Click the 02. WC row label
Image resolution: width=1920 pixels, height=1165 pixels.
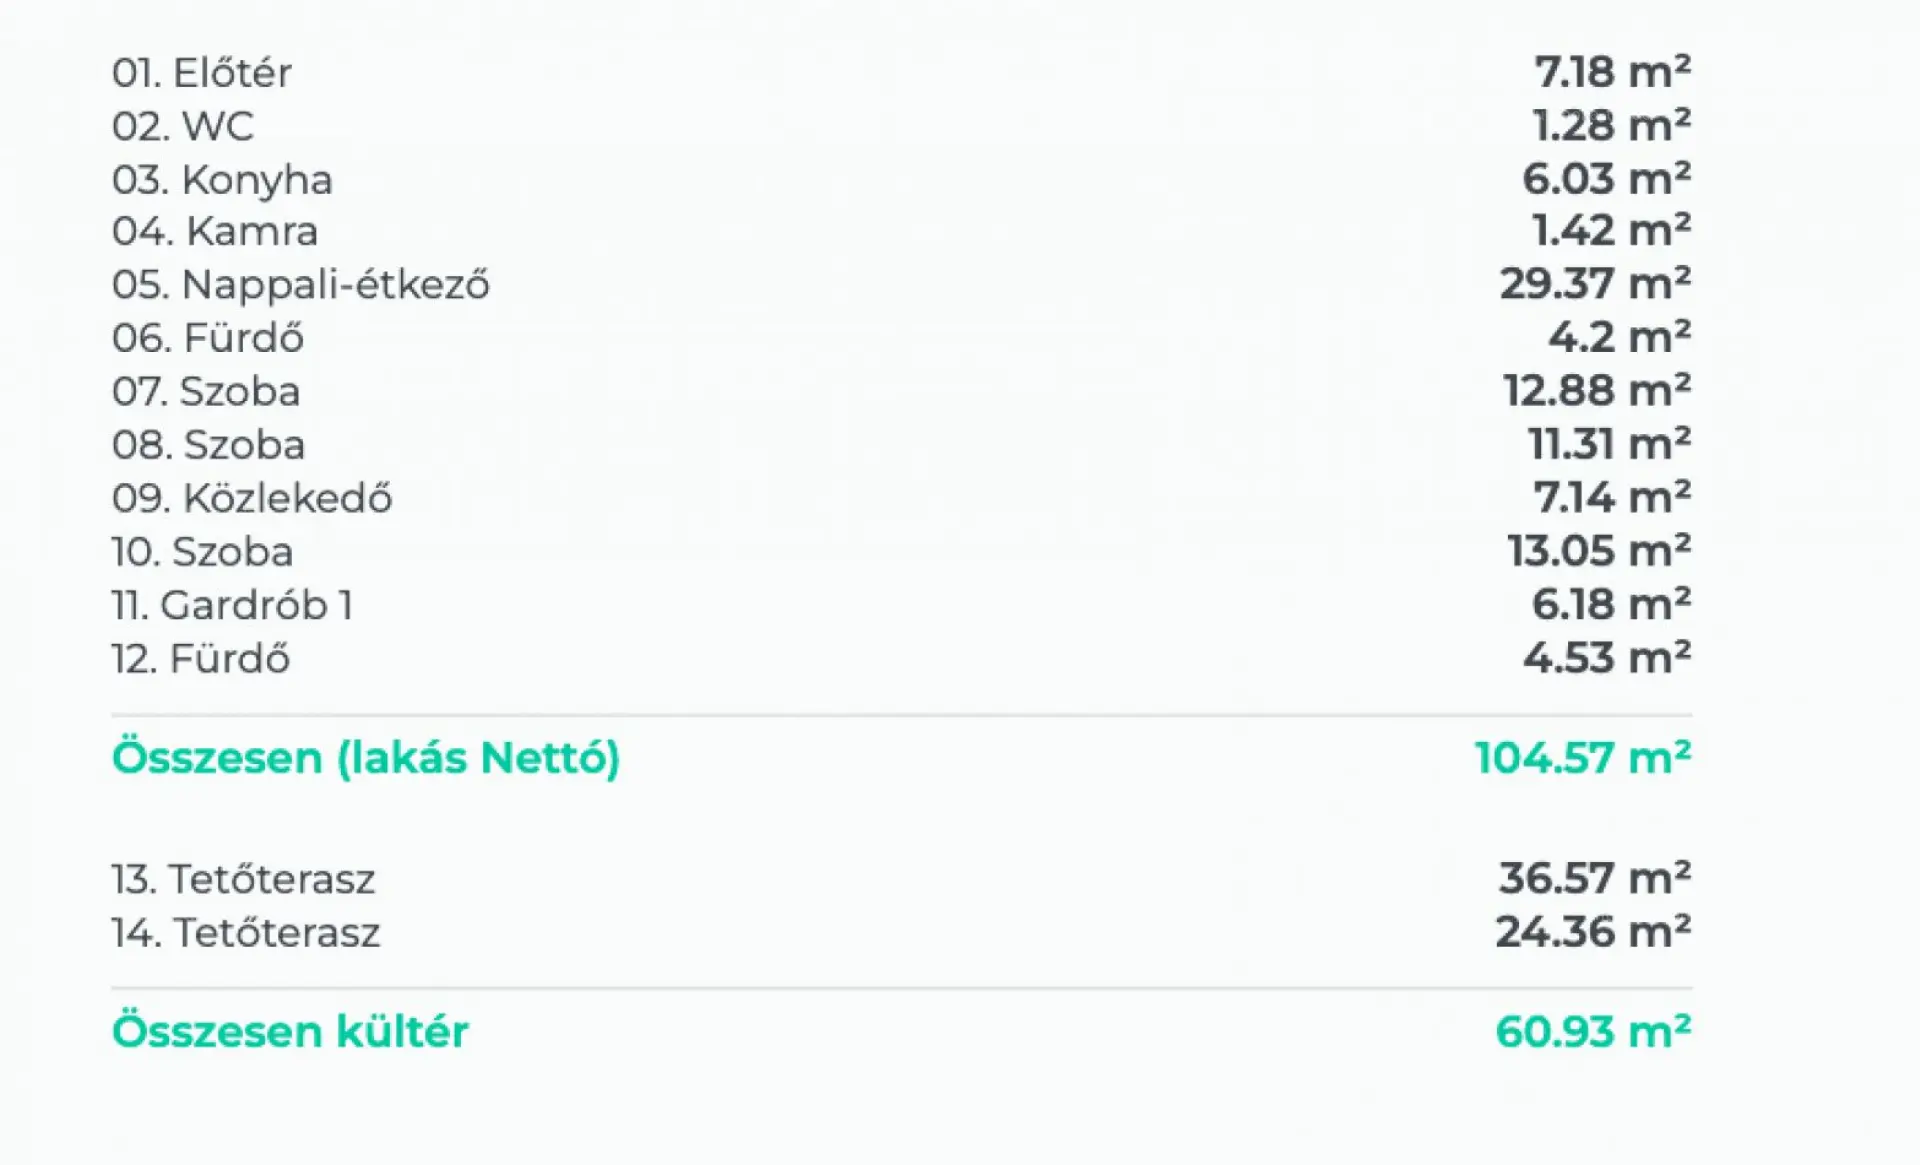[182, 126]
